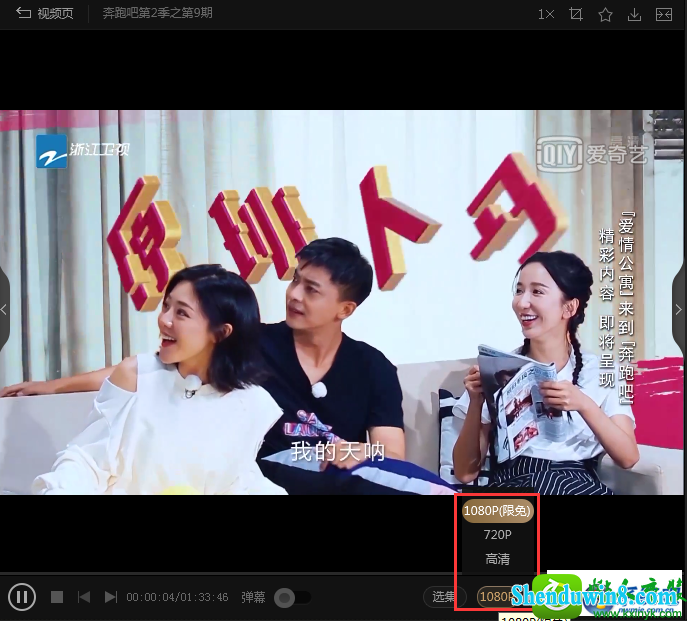Screen dimensions: 687x621
Task: Favorite the video with star icon
Action: (x=605, y=14)
